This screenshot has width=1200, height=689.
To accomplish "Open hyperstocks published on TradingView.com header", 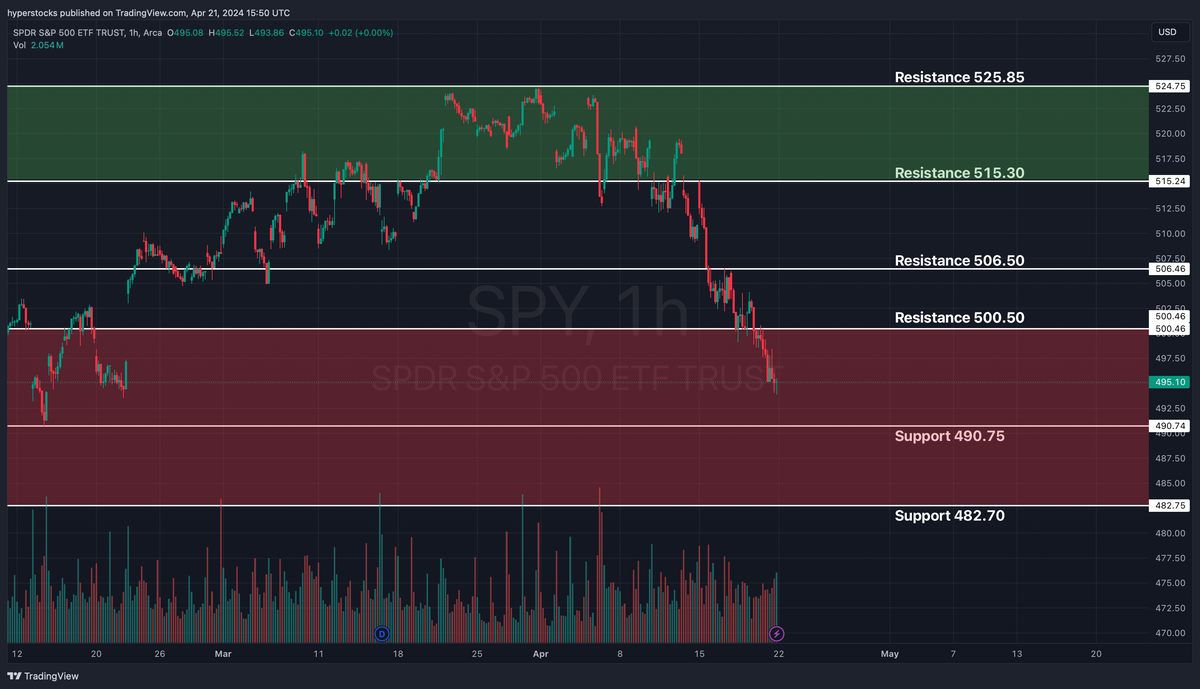I will click(x=150, y=13).
